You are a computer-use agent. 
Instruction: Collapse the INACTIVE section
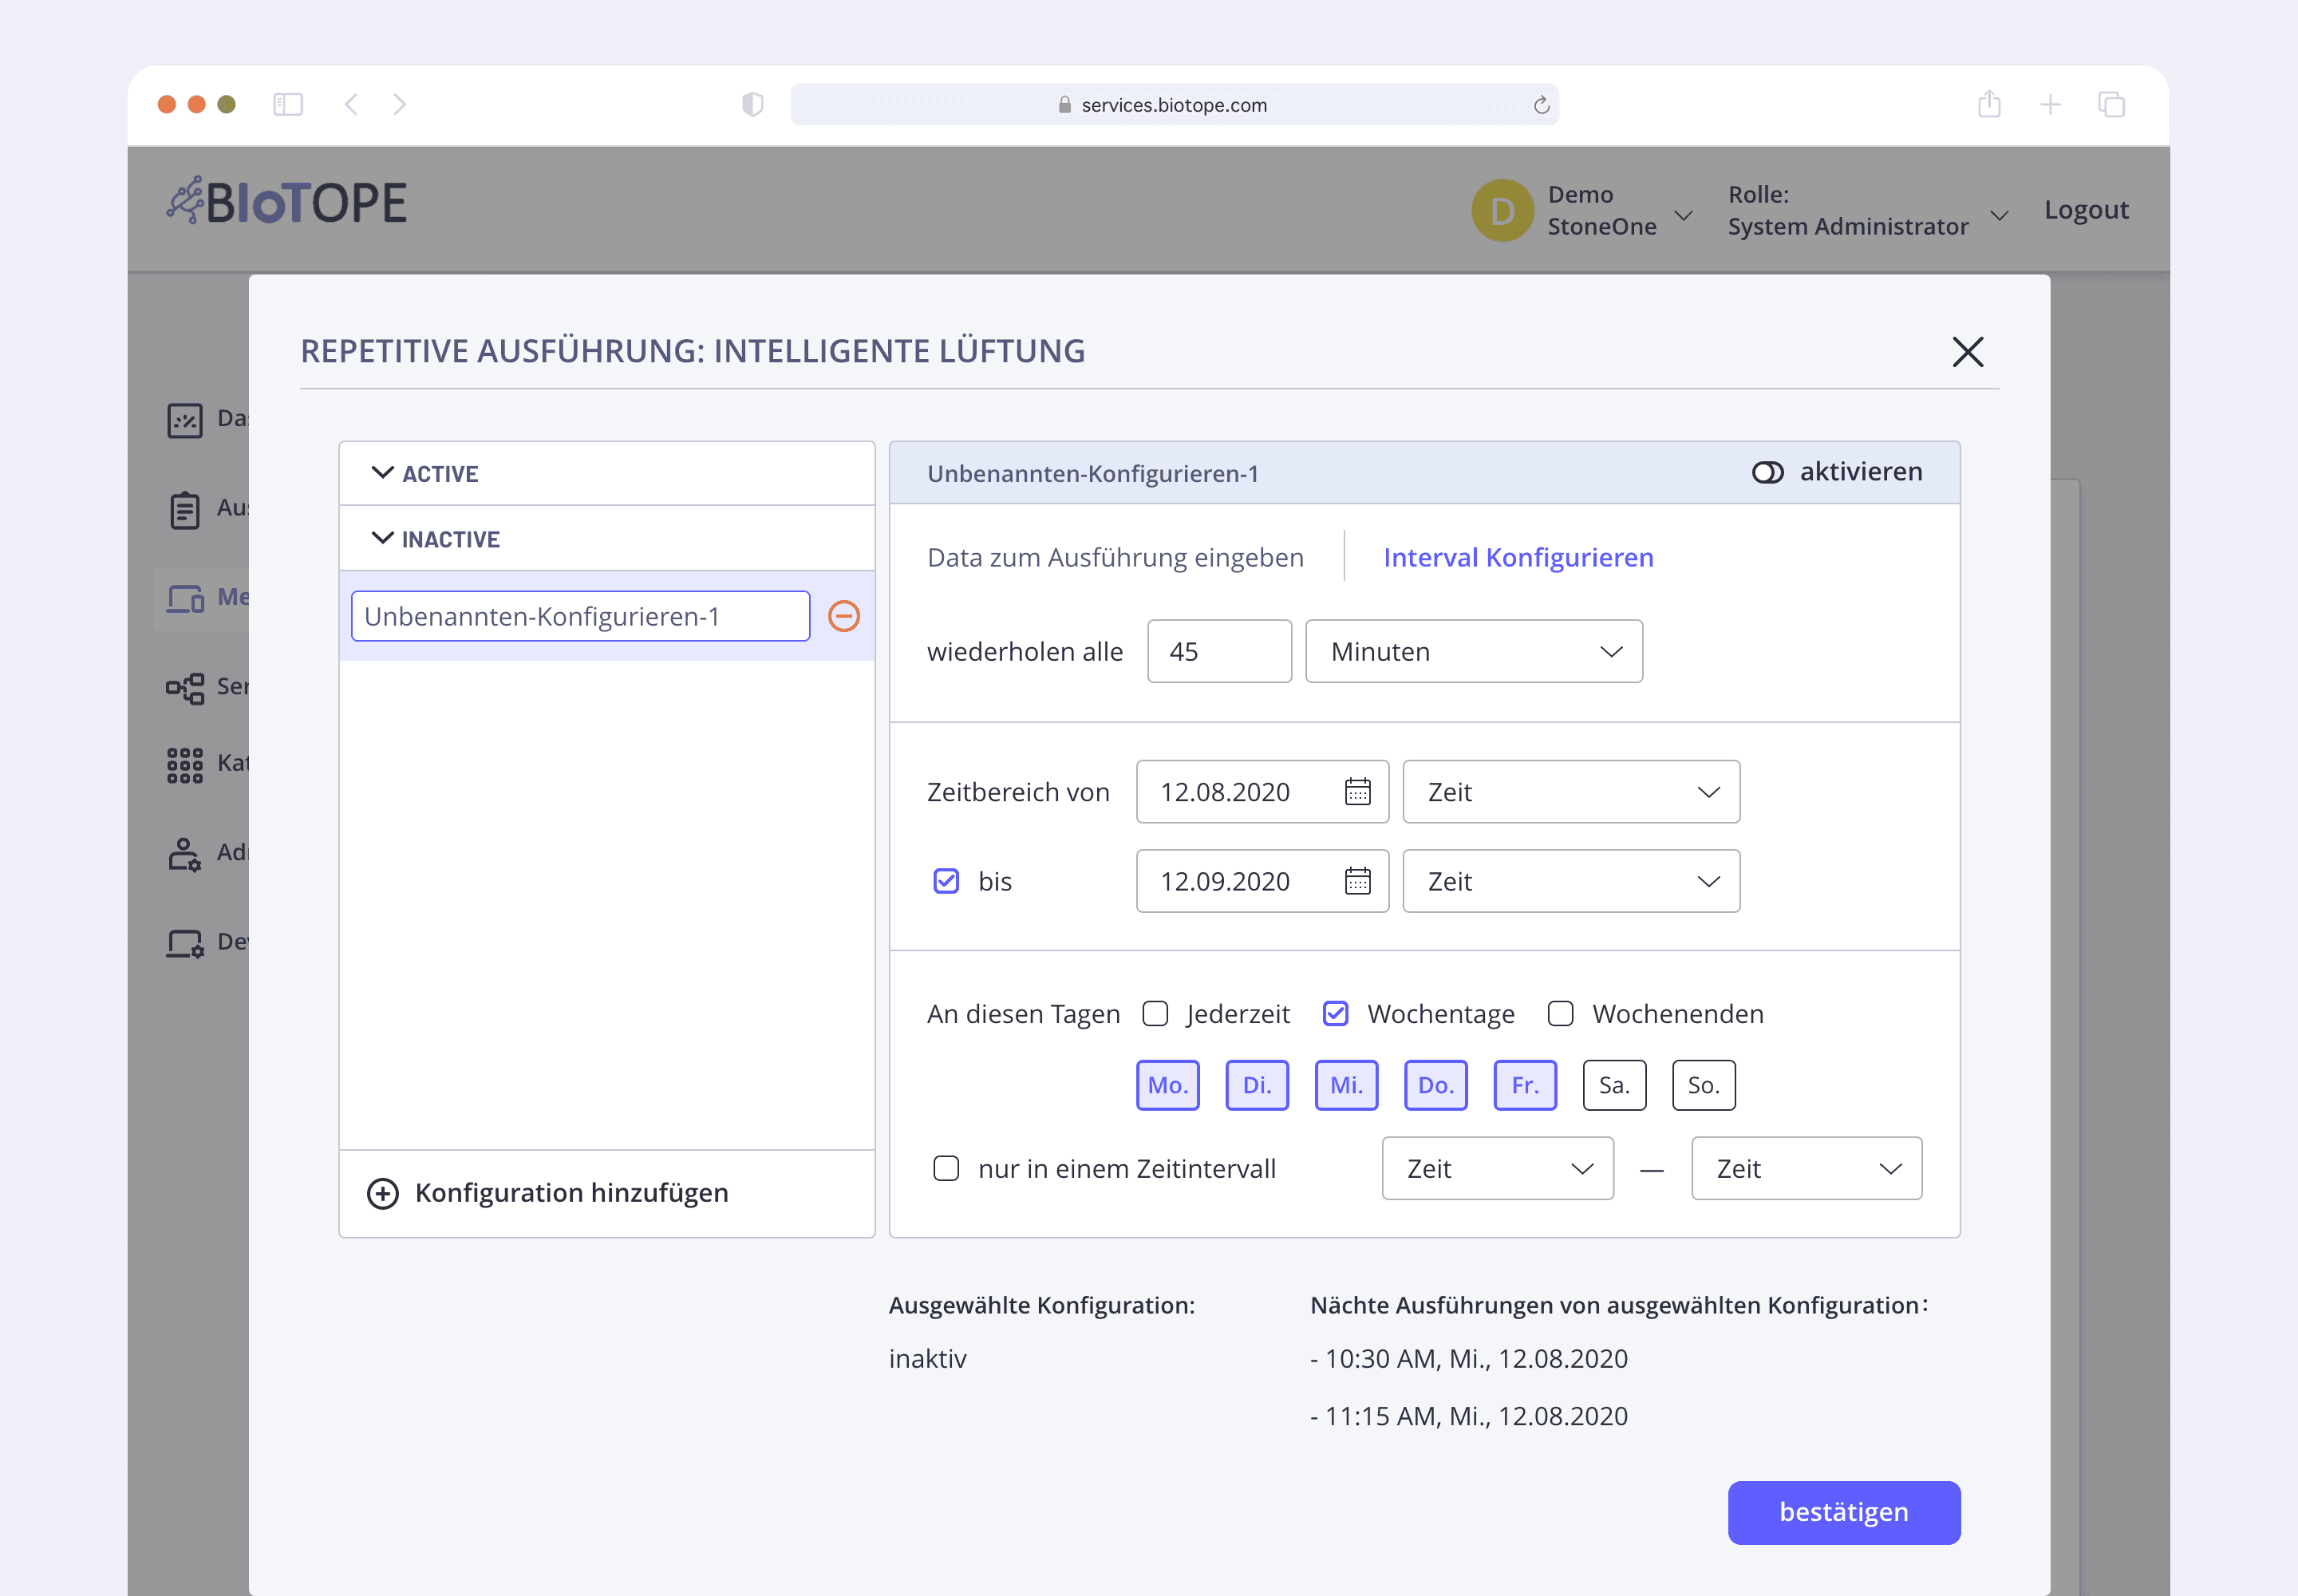point(382,539)
